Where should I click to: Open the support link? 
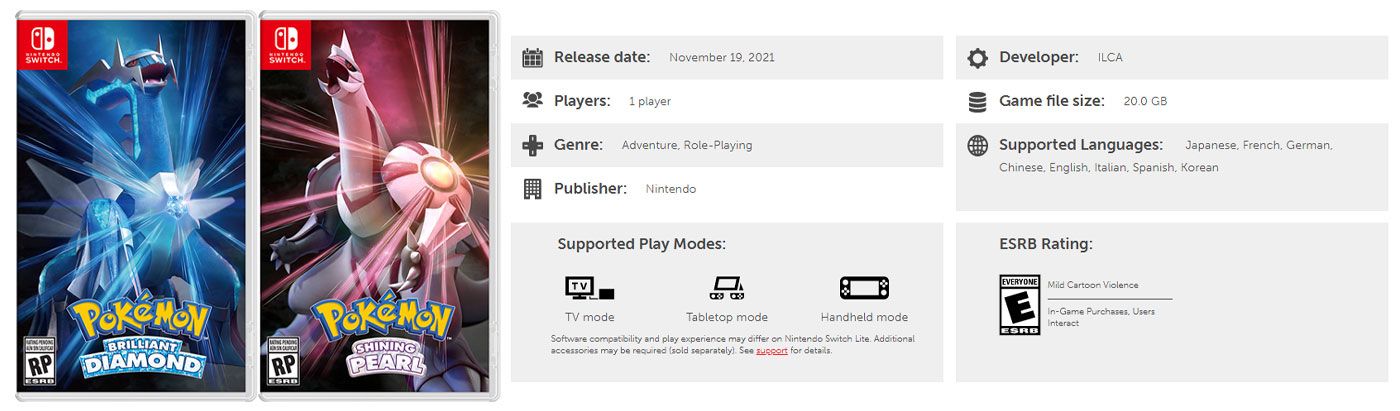(772, 351)
